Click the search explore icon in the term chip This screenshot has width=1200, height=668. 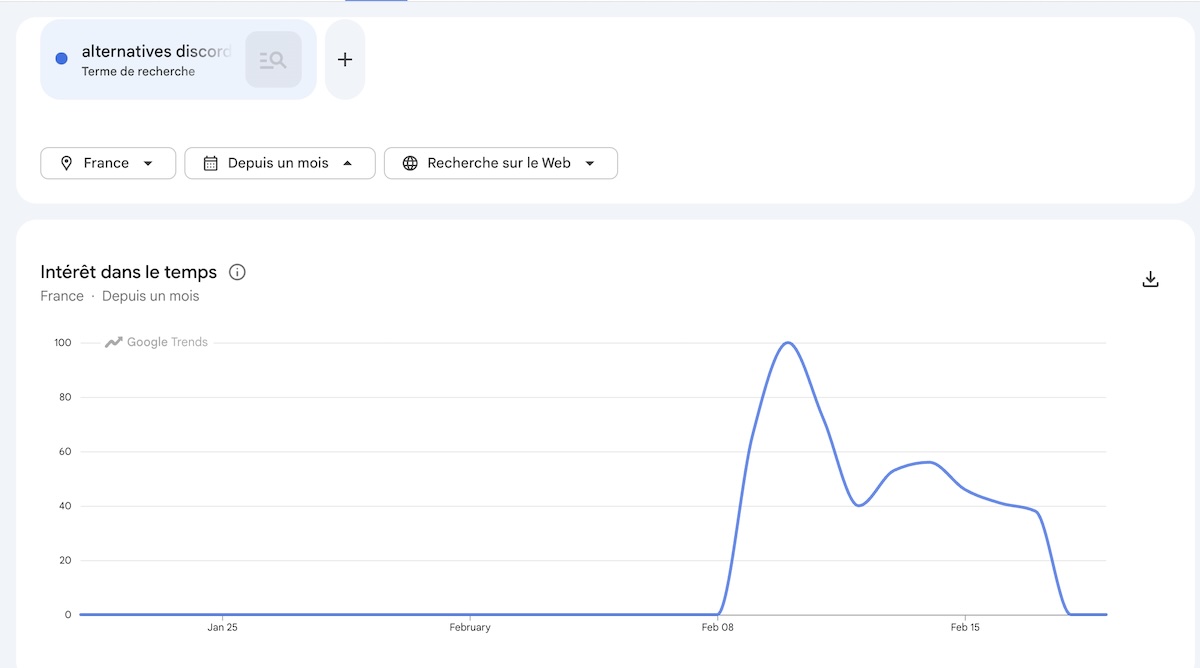click(273, 60)
